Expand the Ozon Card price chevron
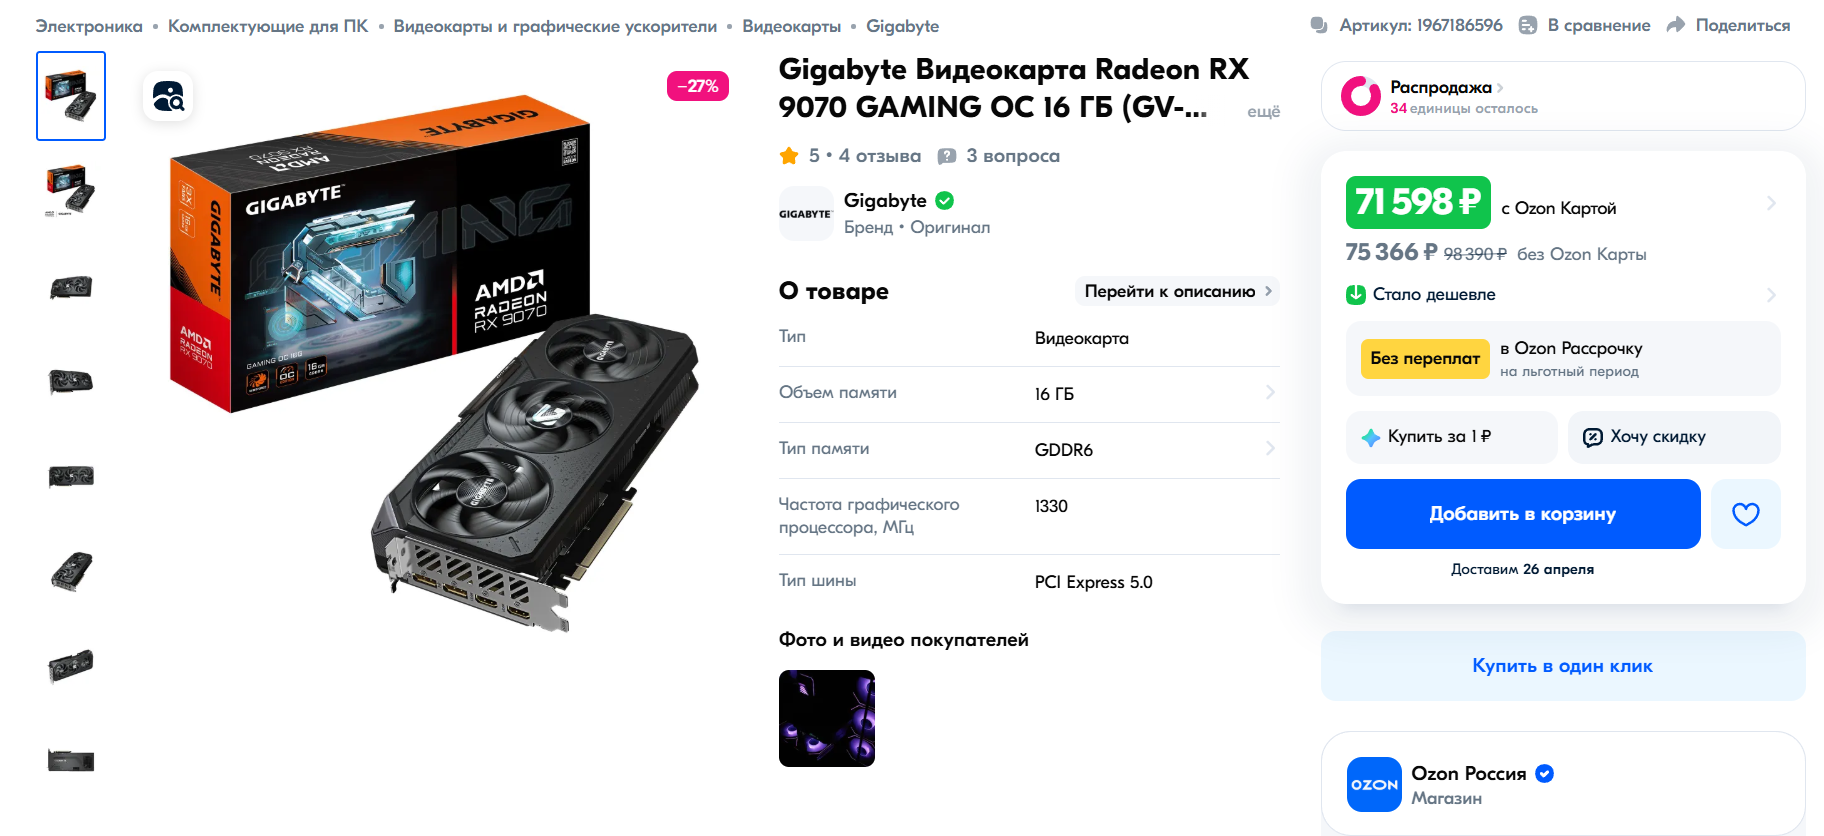The image size is (1824, 836). click(x=1771, y=203)
